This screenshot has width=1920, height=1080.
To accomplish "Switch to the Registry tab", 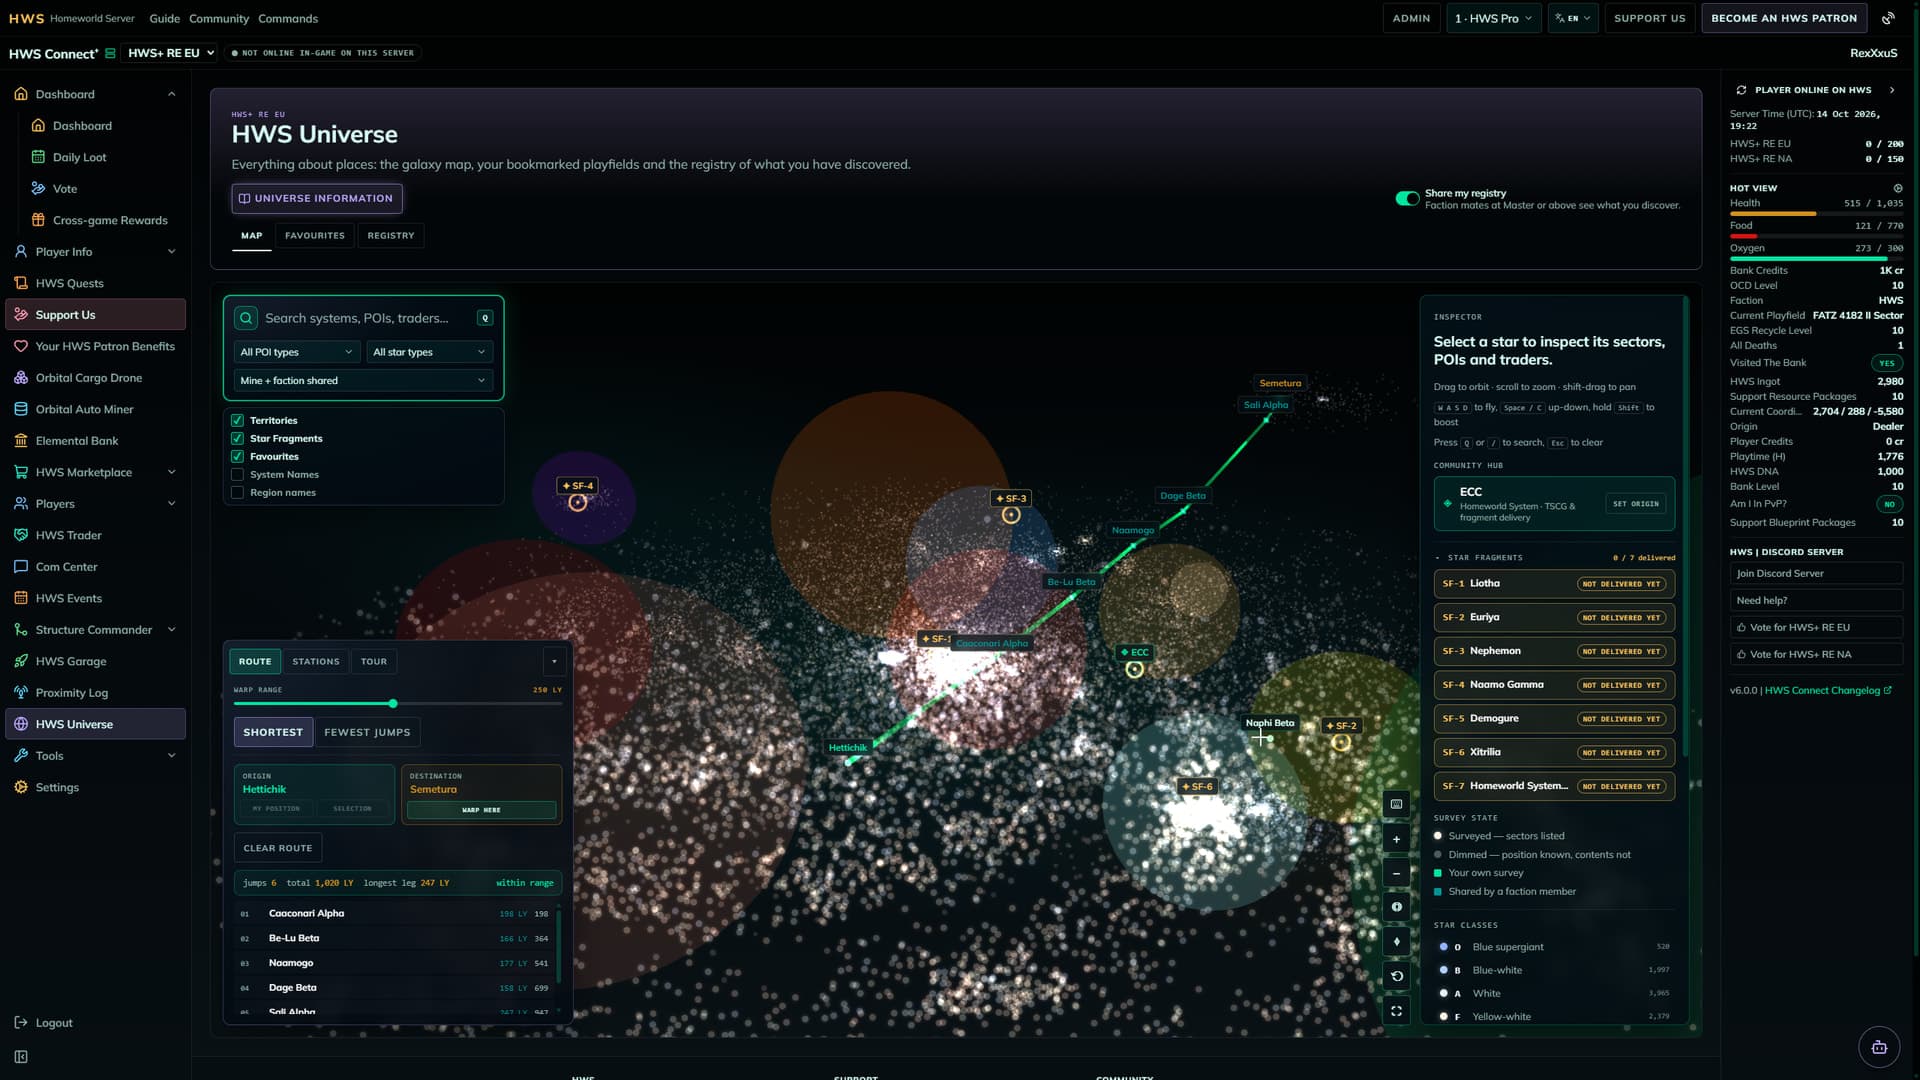I will 390,236.
